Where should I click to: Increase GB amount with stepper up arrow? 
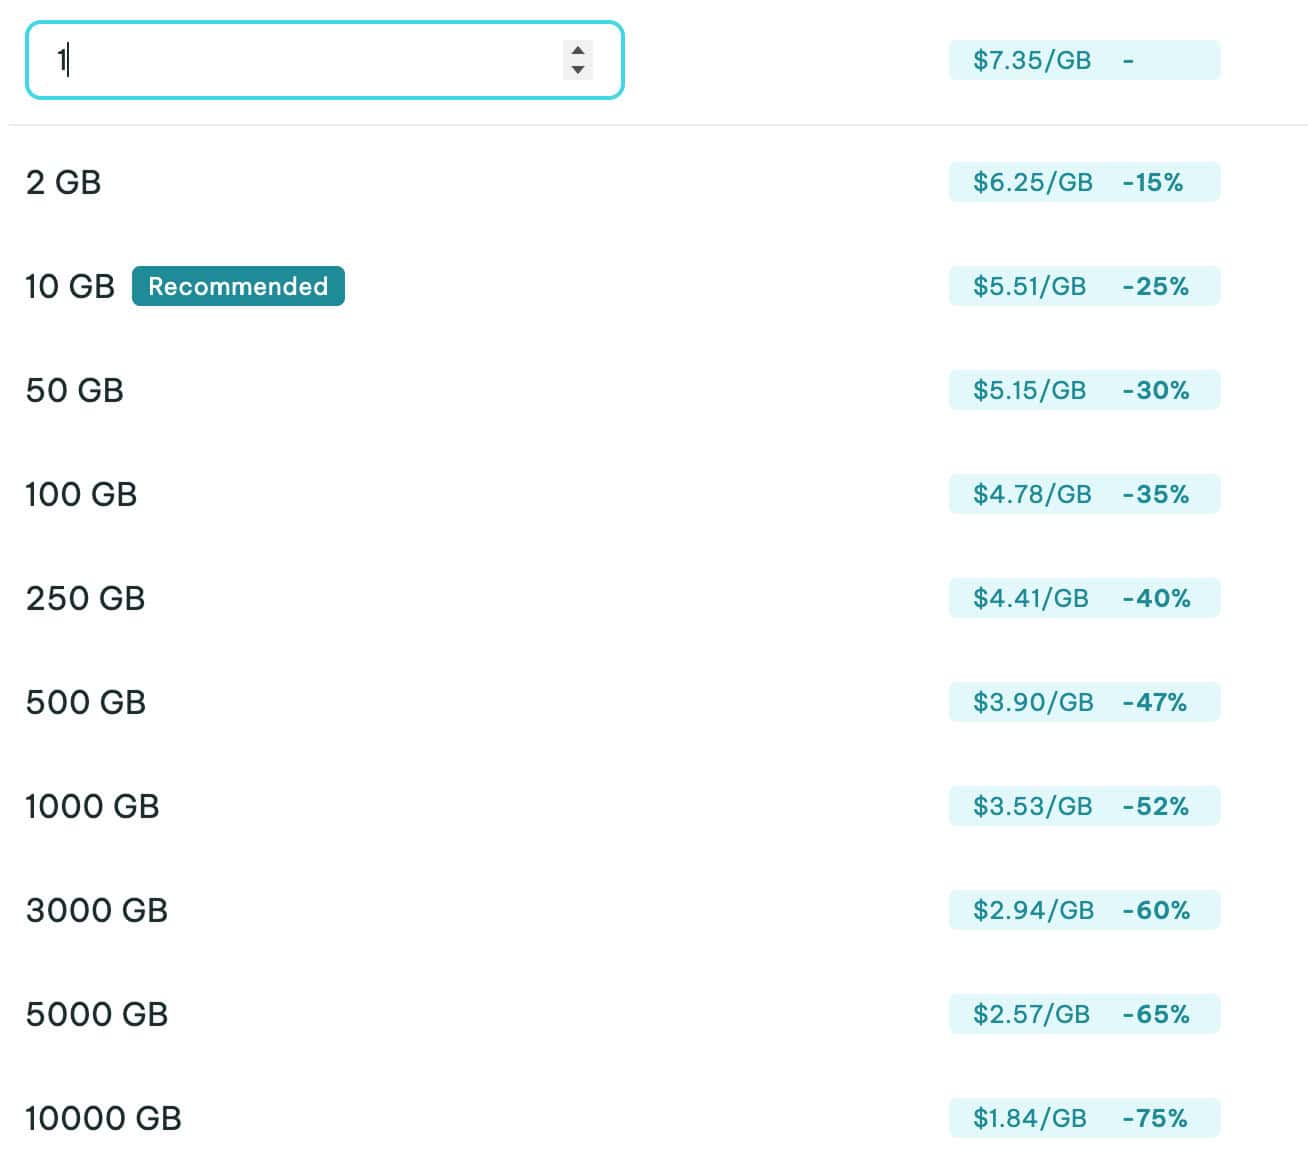pyautogui.click(x=577, y=50)
